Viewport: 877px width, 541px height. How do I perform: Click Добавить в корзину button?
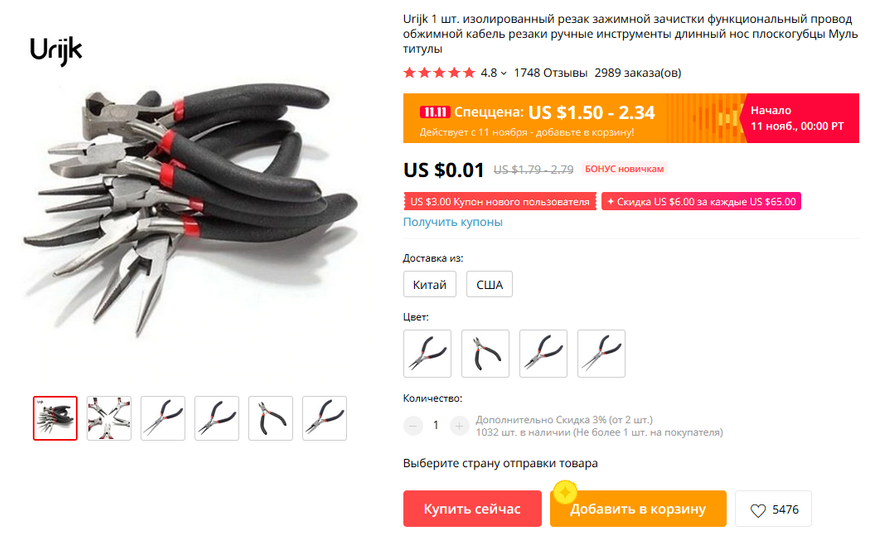click(x=638, y=509)
